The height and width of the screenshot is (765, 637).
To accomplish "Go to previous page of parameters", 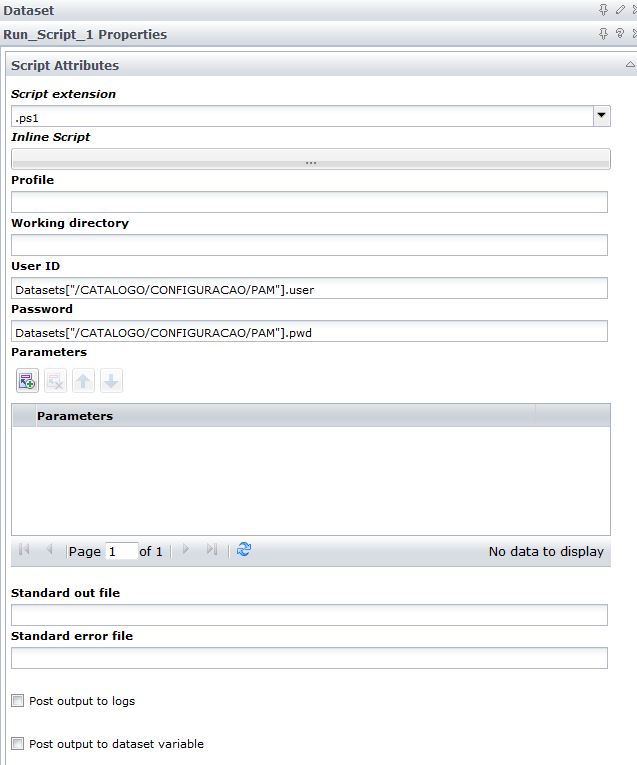I will (x=49, y=550).
